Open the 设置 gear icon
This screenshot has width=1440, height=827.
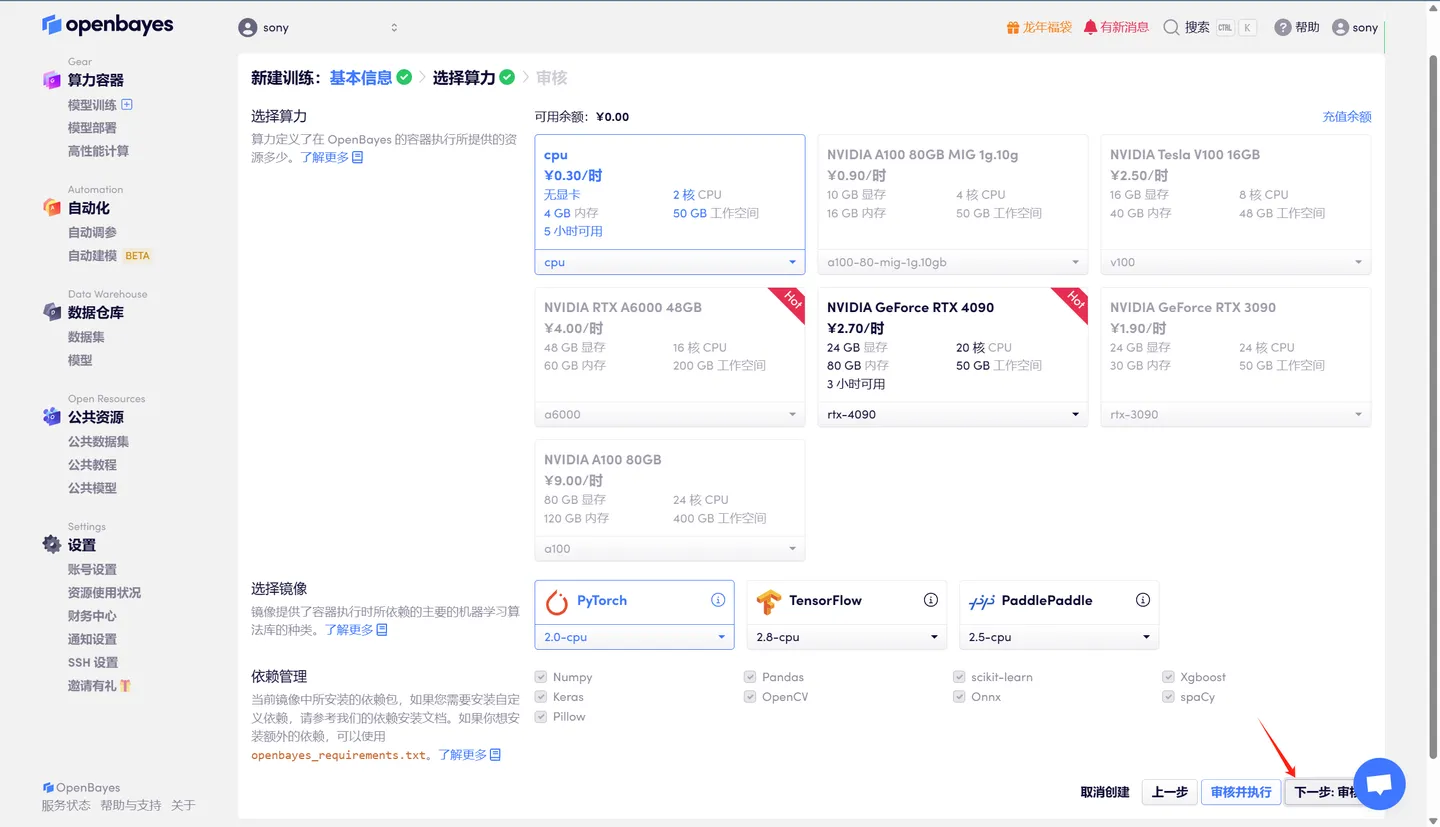[52, 544]
